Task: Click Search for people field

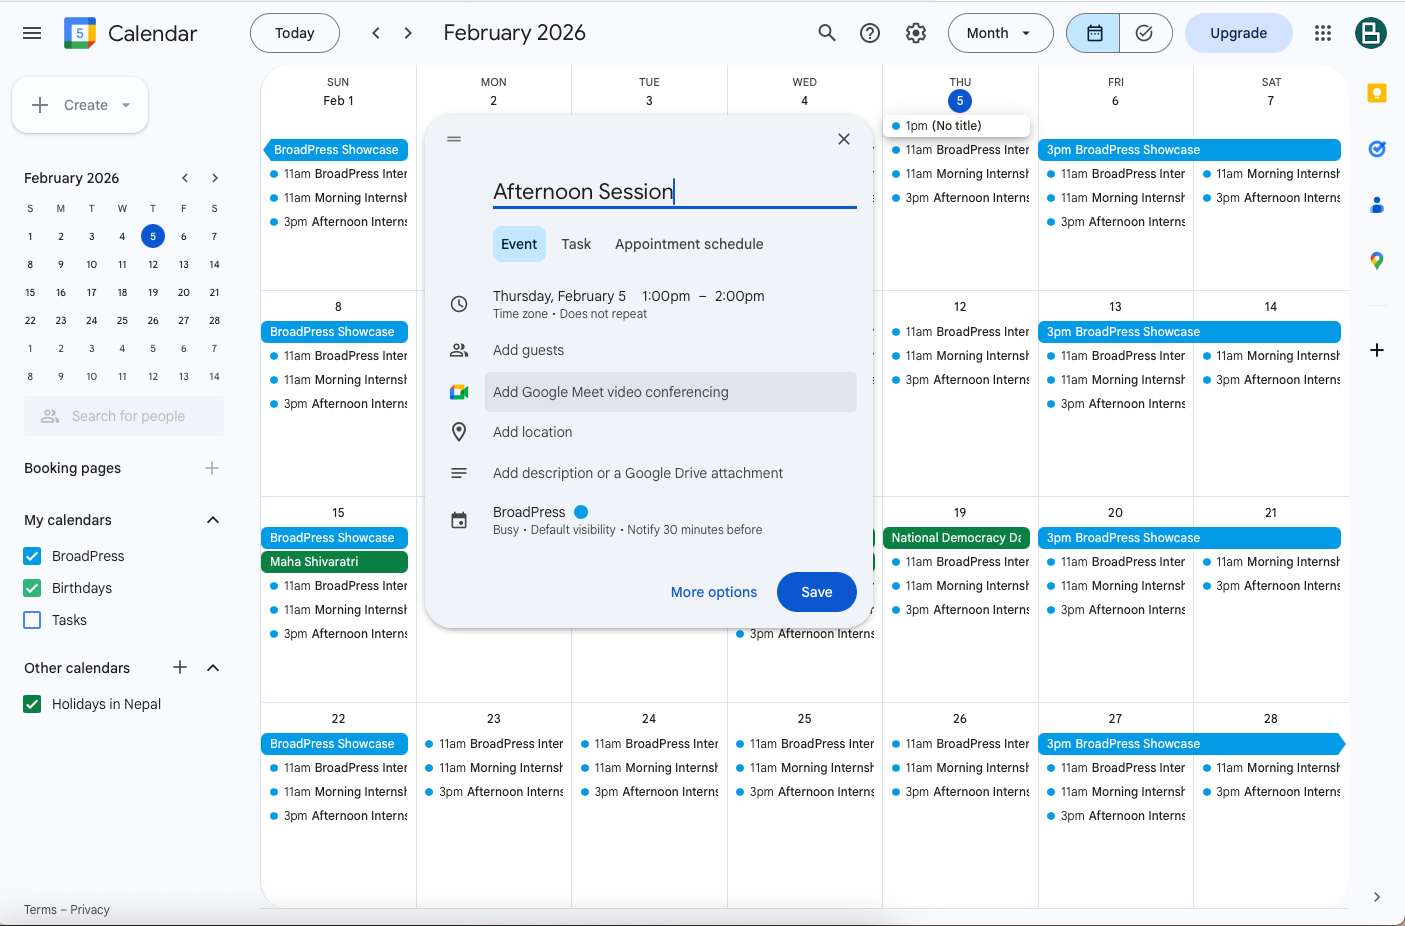Action: tap(124, 416)
